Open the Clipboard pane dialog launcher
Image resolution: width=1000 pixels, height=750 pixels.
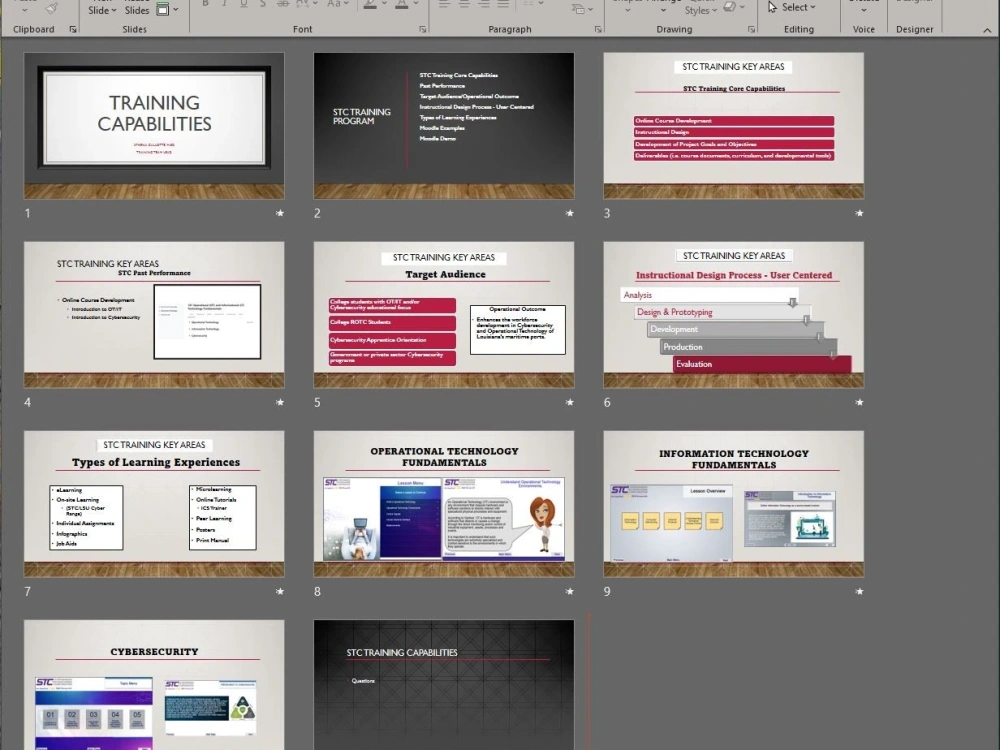pos(73,29)
